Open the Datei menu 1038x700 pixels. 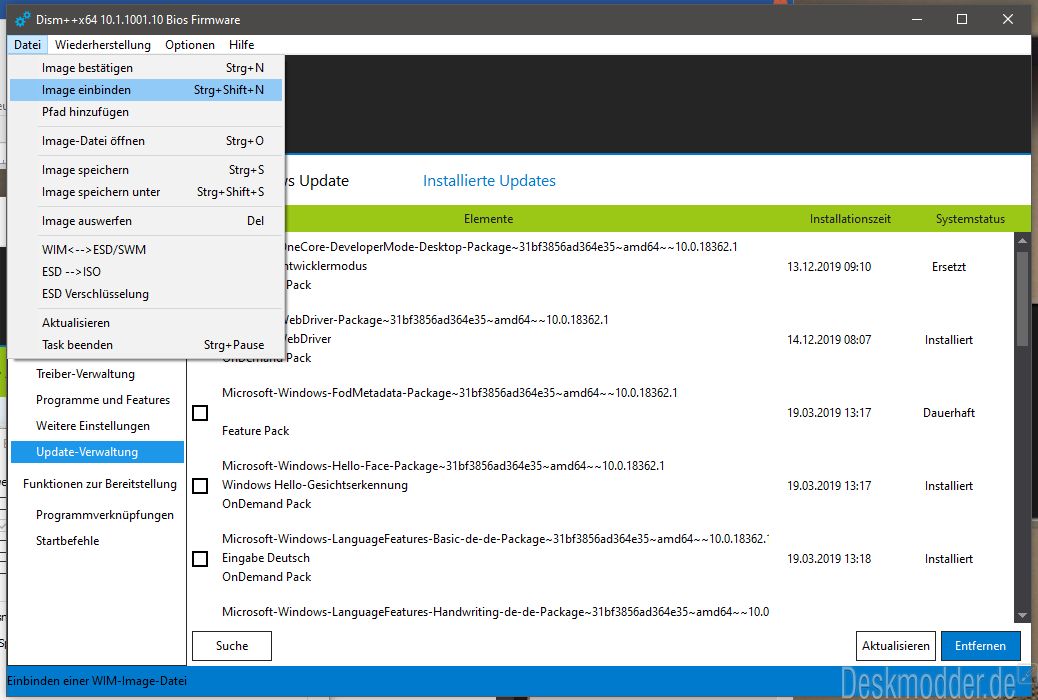click(x=27, y=44)
